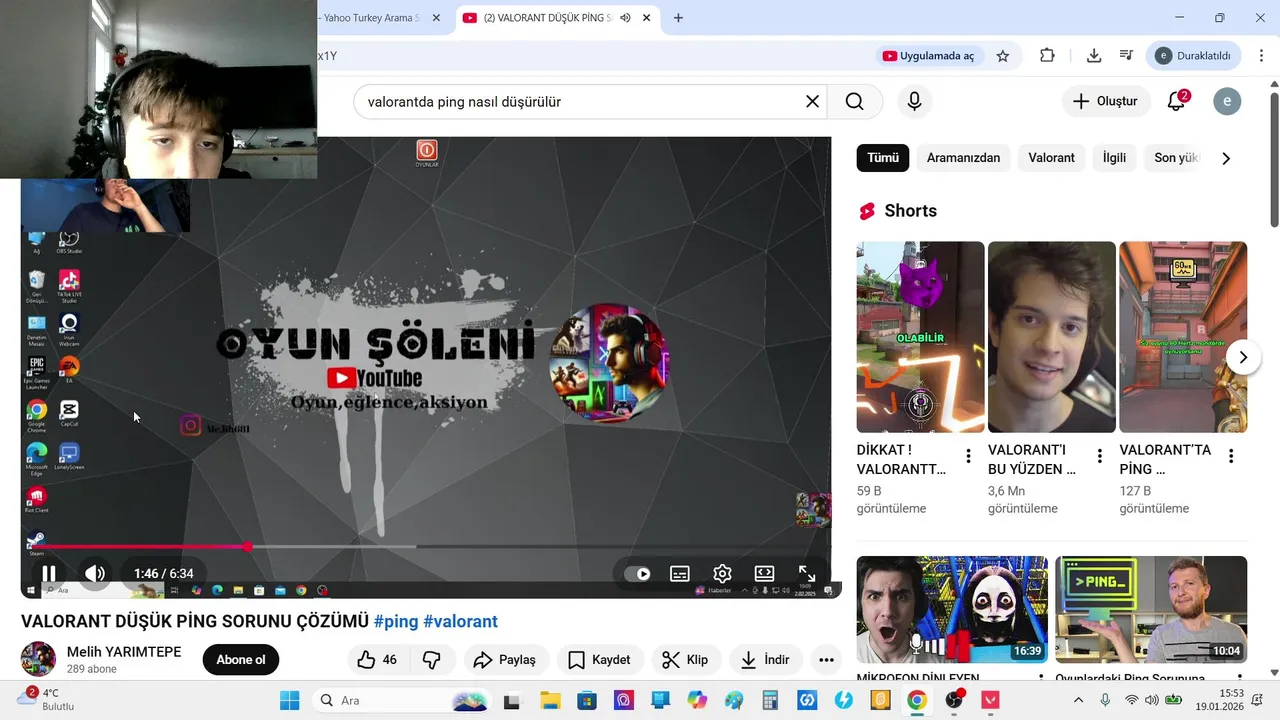This screenshot has width=1280, height=720.
Task: Click the Melih YARIMTEPE channel avatar
Action: coord(38,659)
